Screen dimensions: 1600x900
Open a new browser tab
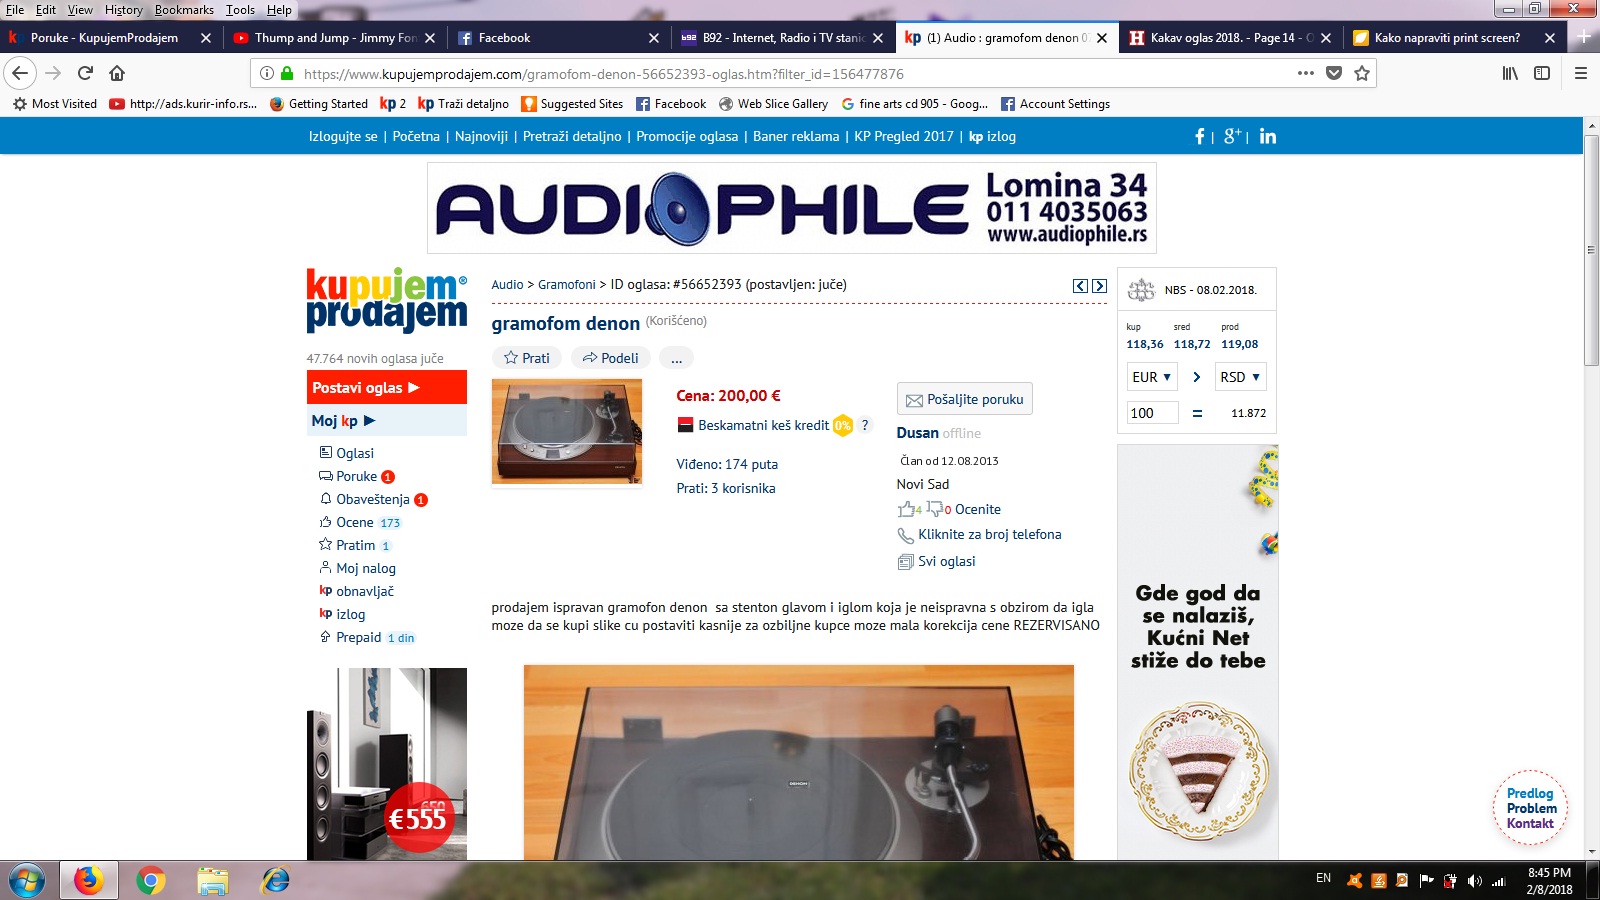(1584, 37)
